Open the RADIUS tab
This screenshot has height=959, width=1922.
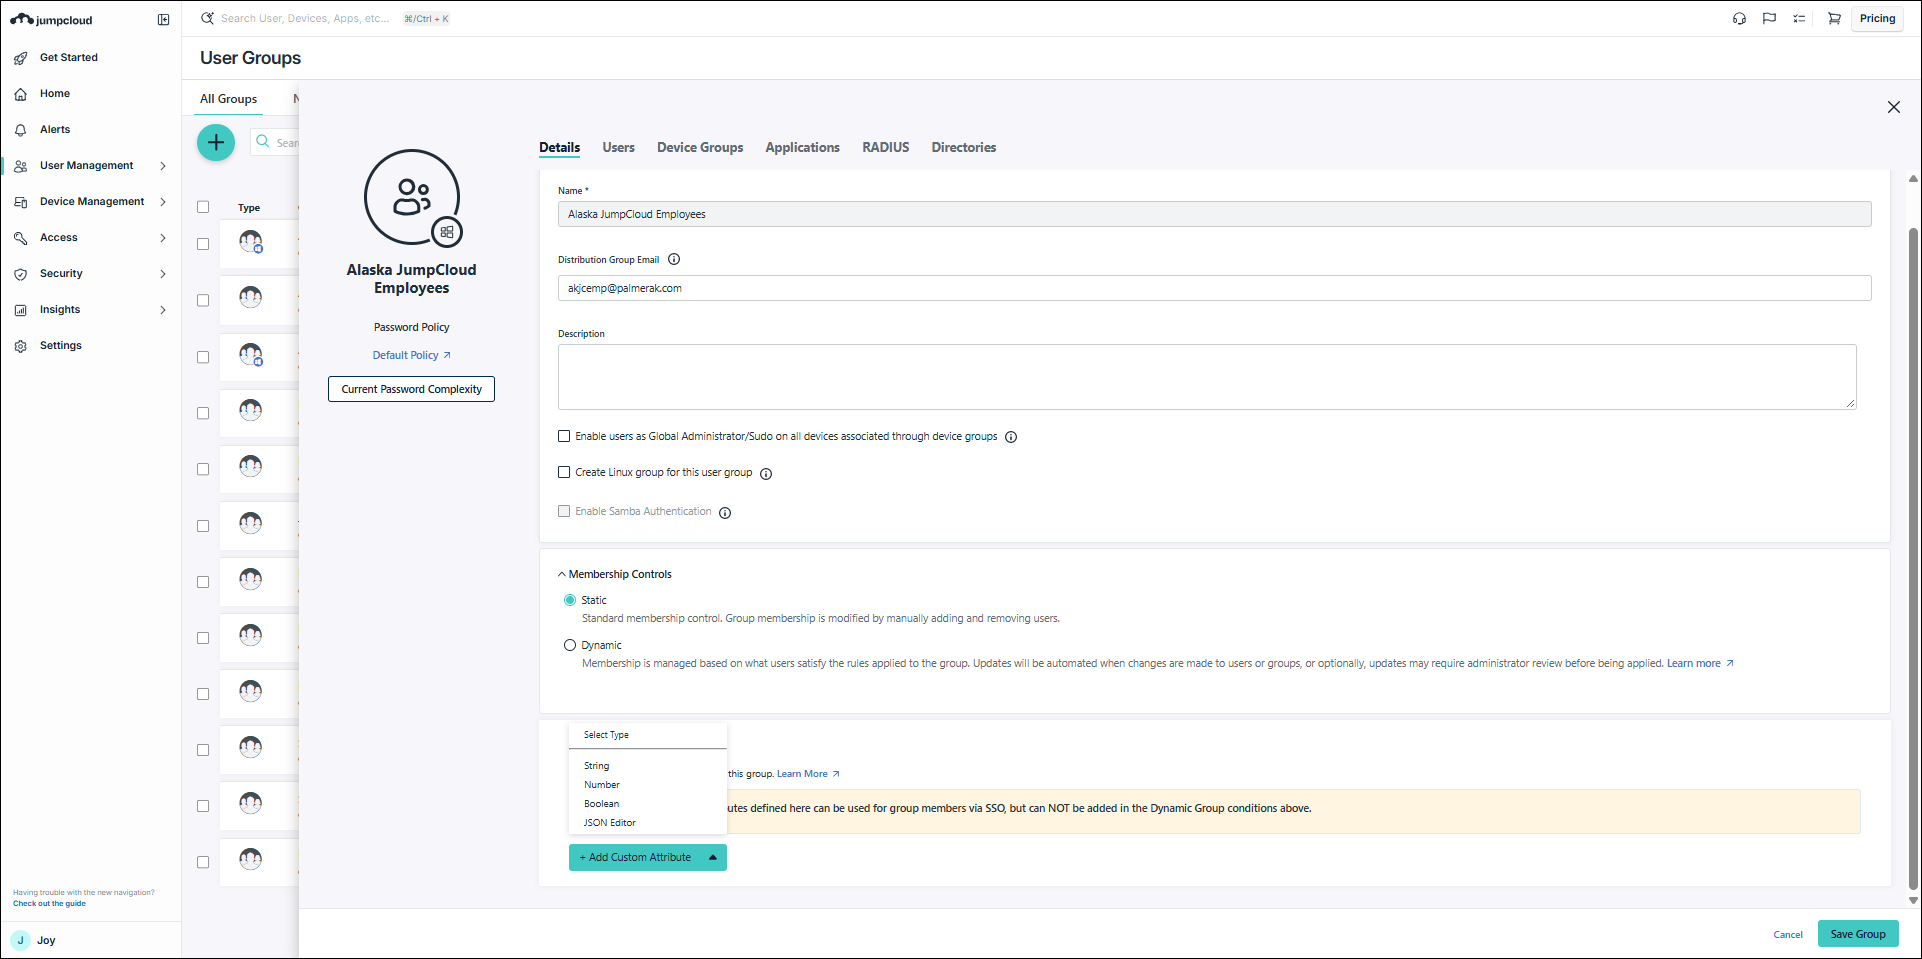(885, 148)
